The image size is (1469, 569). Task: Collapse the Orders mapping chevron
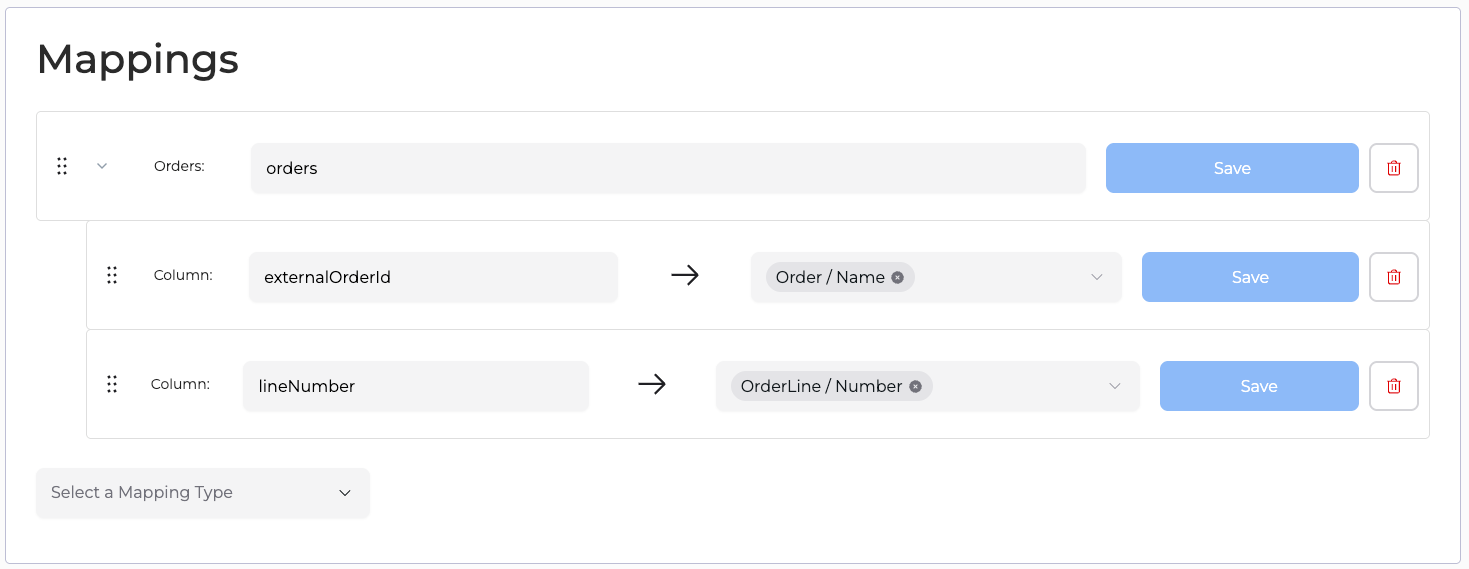102,166
